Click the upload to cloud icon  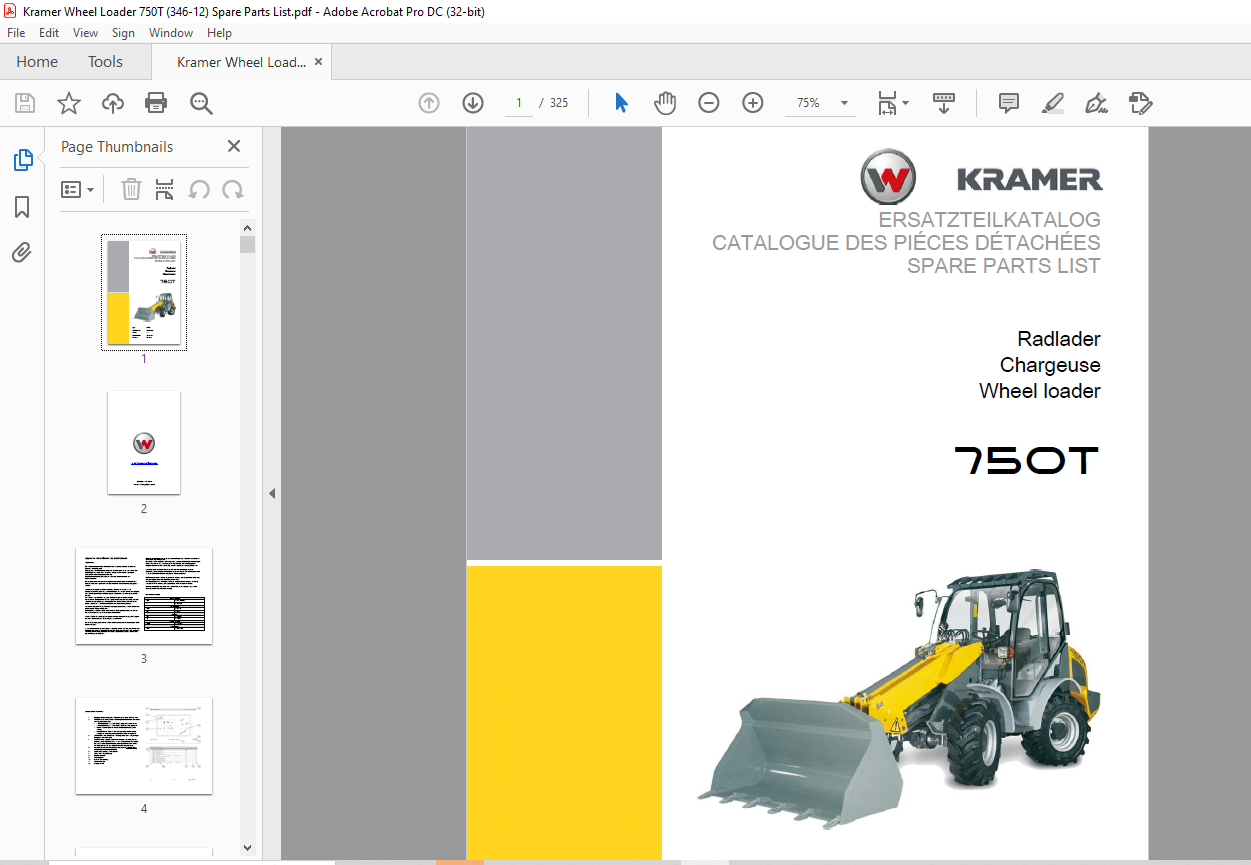point(113,103)
